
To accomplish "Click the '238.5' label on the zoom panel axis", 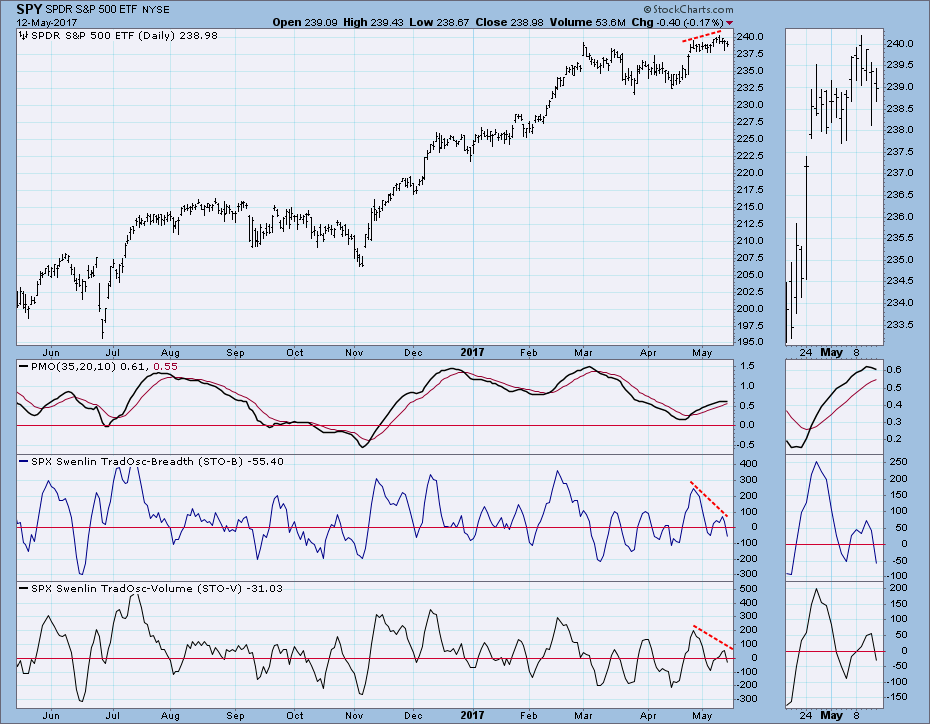I will (x=900, y=109).
